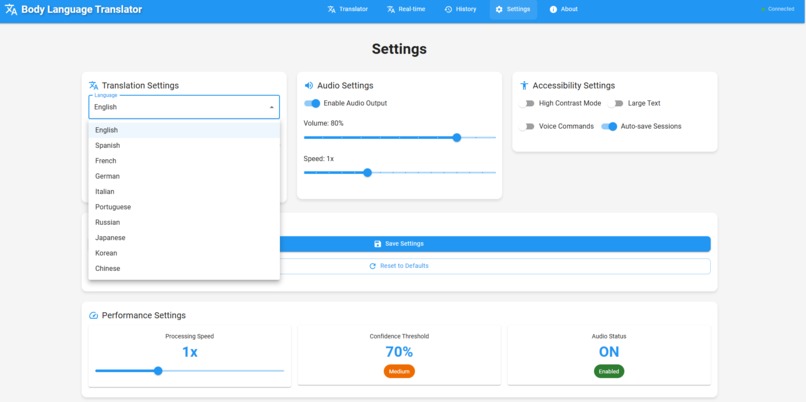Choose Spanish from the language list

pyautogui.click(x=184, y=145)
